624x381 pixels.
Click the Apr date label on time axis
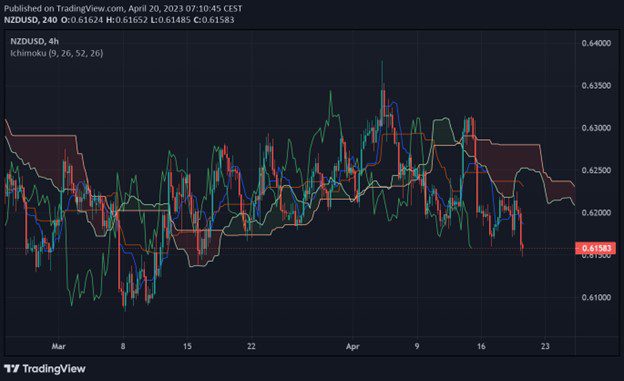(x=353, y=346)
